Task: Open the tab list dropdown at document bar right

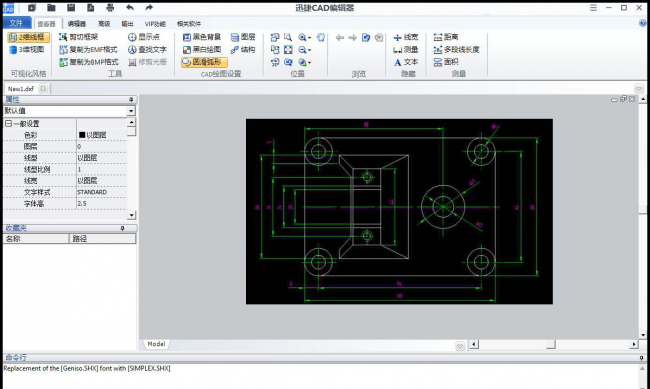Action: pos(639,88)
